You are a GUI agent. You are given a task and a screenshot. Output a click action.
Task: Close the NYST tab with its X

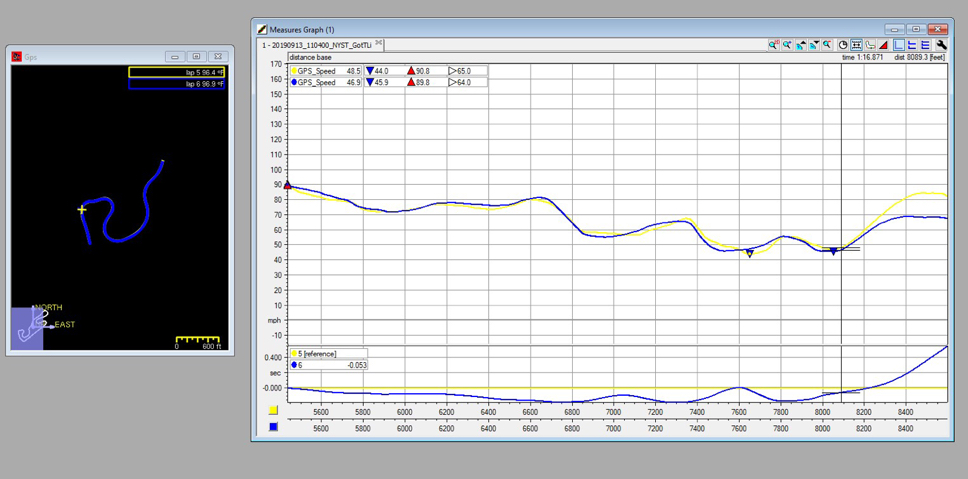[x=379, y=44]
